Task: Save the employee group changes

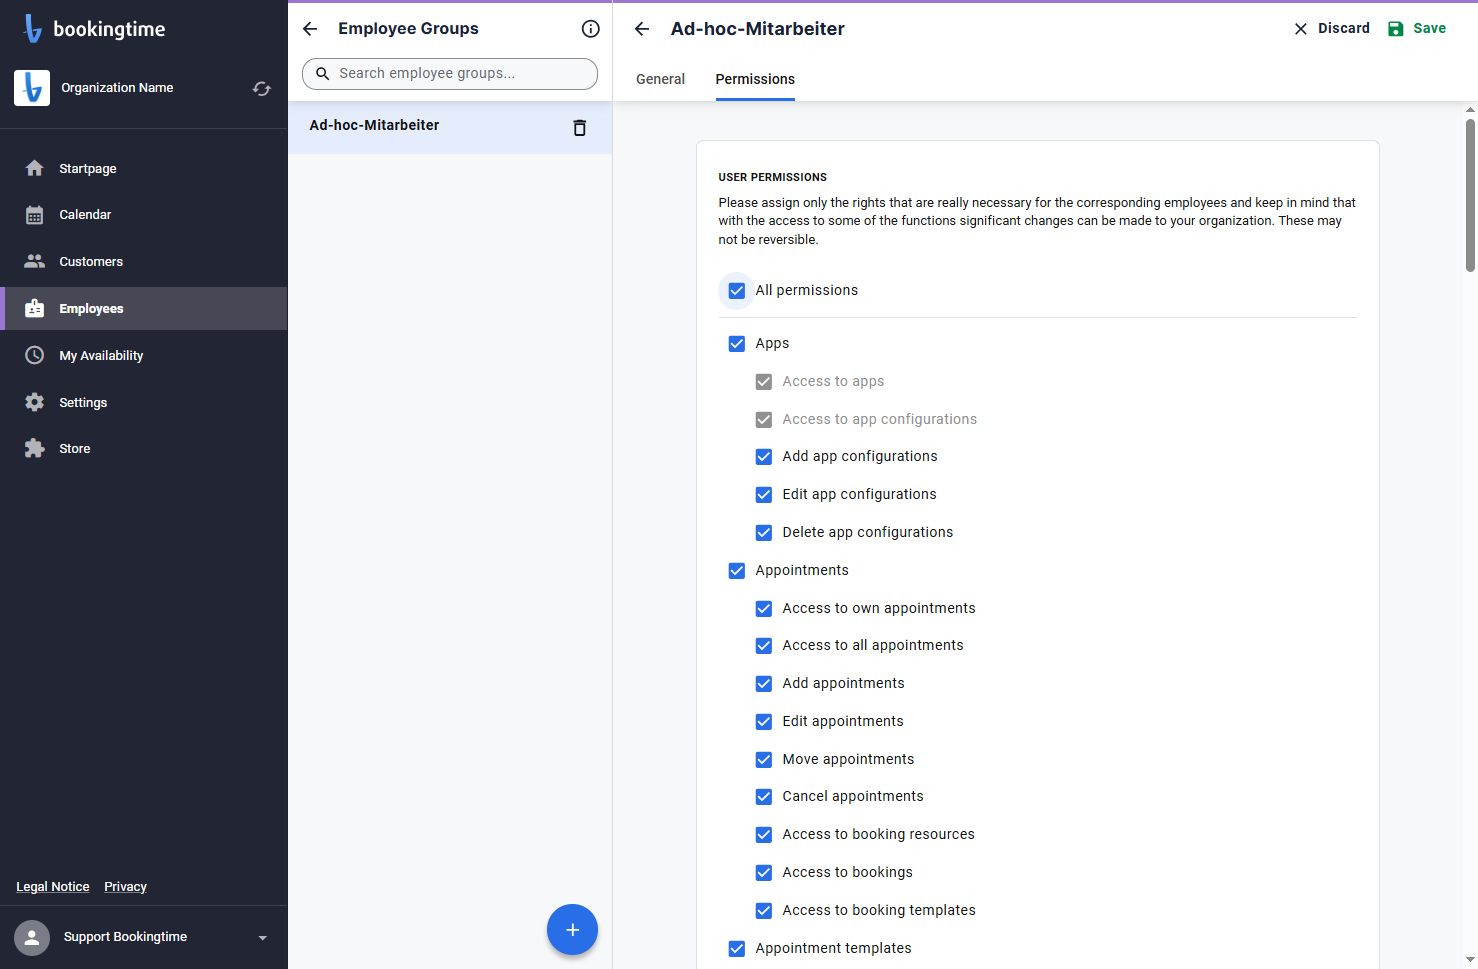Action: (1417, 29)
